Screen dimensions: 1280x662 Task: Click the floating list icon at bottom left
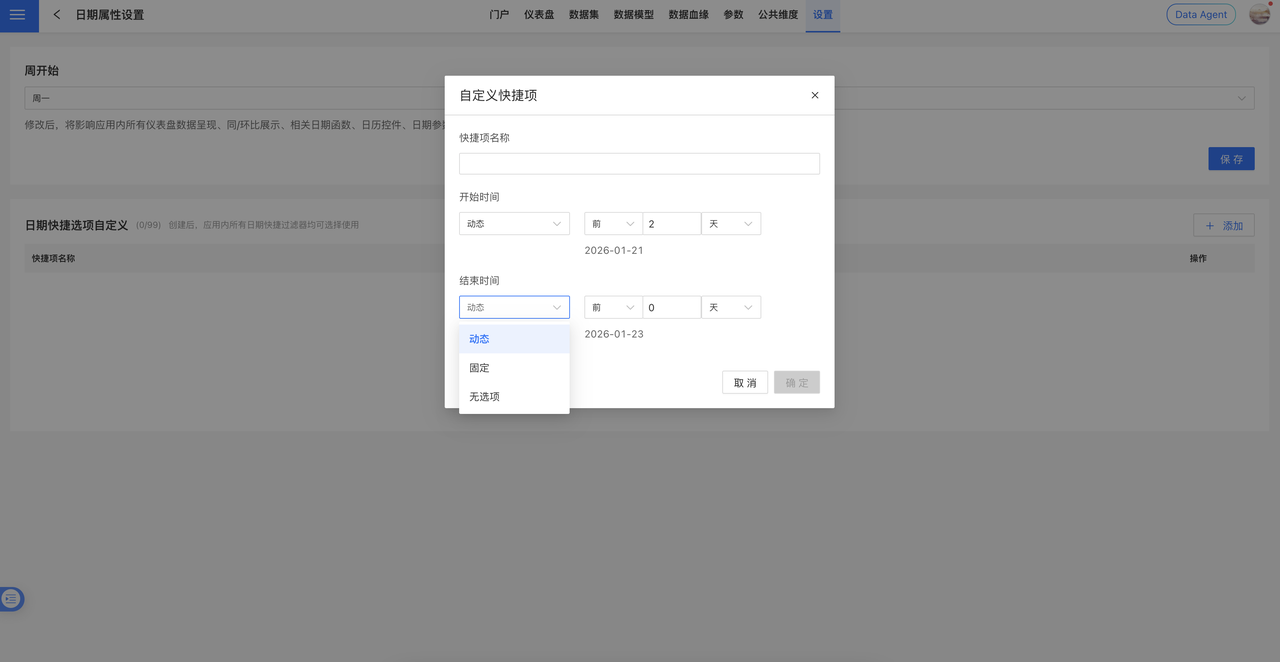point(11,599)
